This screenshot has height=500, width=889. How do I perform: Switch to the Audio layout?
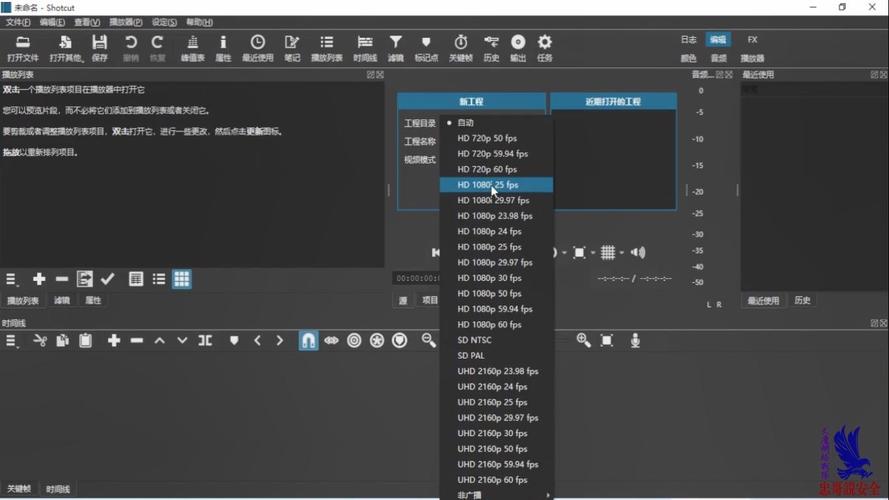click(x=718, y=58)
